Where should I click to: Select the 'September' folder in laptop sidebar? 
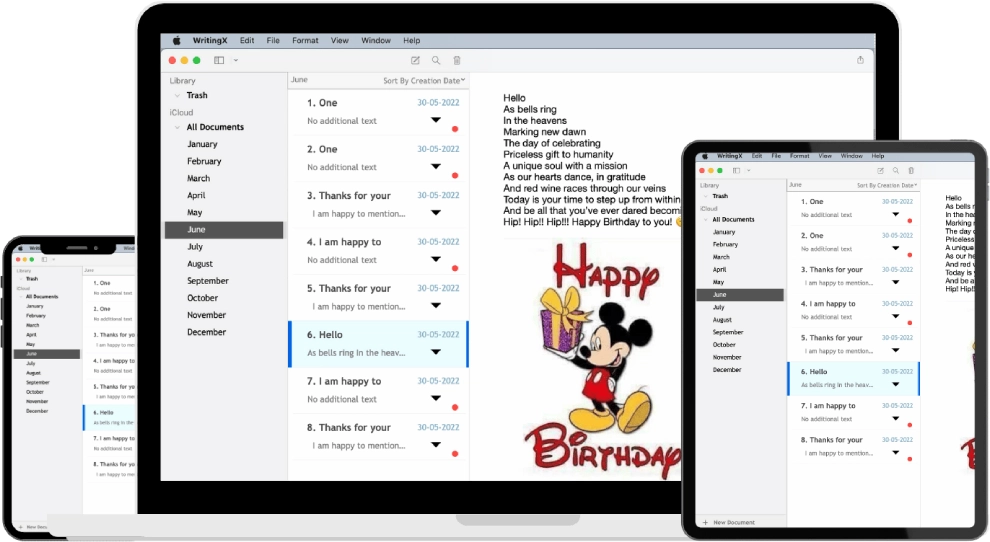click(x=208, y=281)
